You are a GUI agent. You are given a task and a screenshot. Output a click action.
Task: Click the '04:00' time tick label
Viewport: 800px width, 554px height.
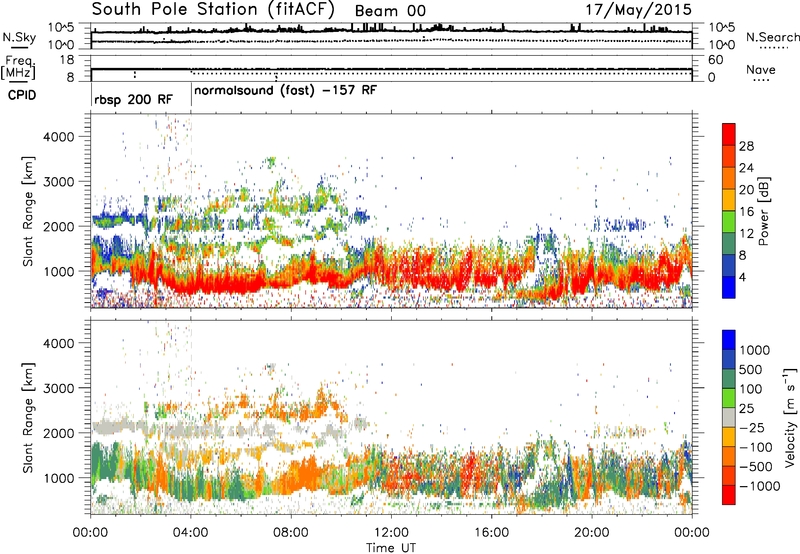191,533
